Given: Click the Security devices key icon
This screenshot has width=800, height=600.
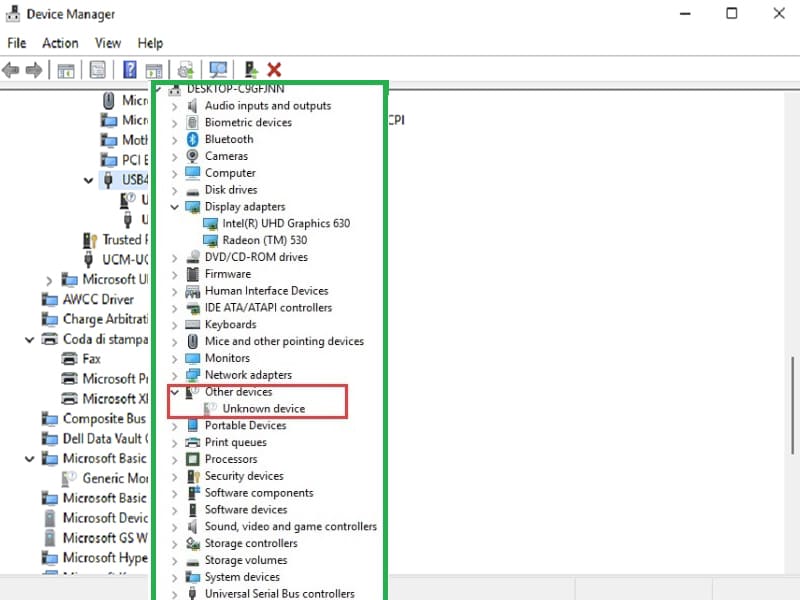Looking at the screenshot, I should [x=193, y=476].
